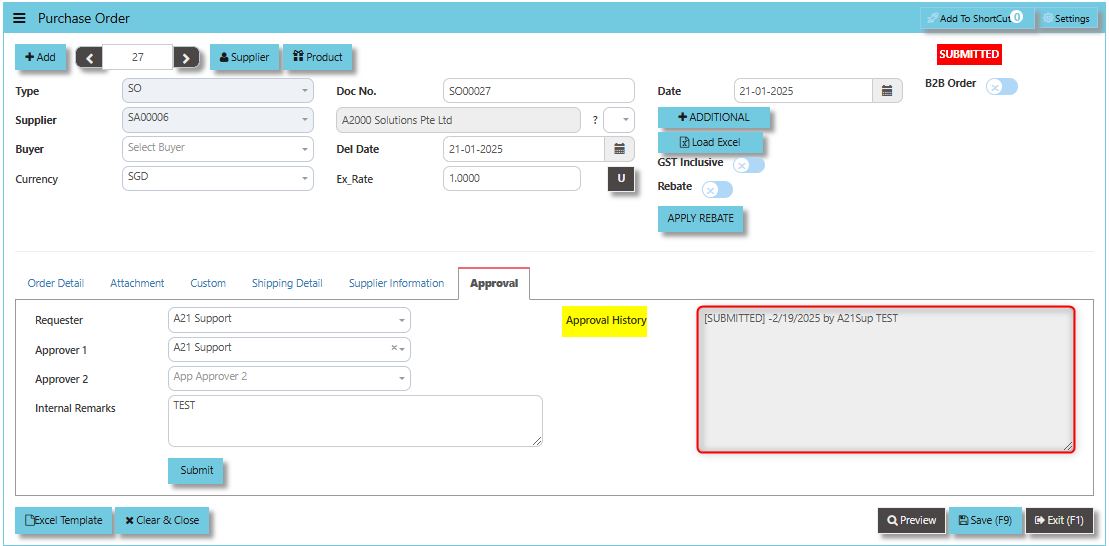This screenshot has height=546, width=1109.
Task: Toggle the Rebate switch
Action: tap(717, 190)
